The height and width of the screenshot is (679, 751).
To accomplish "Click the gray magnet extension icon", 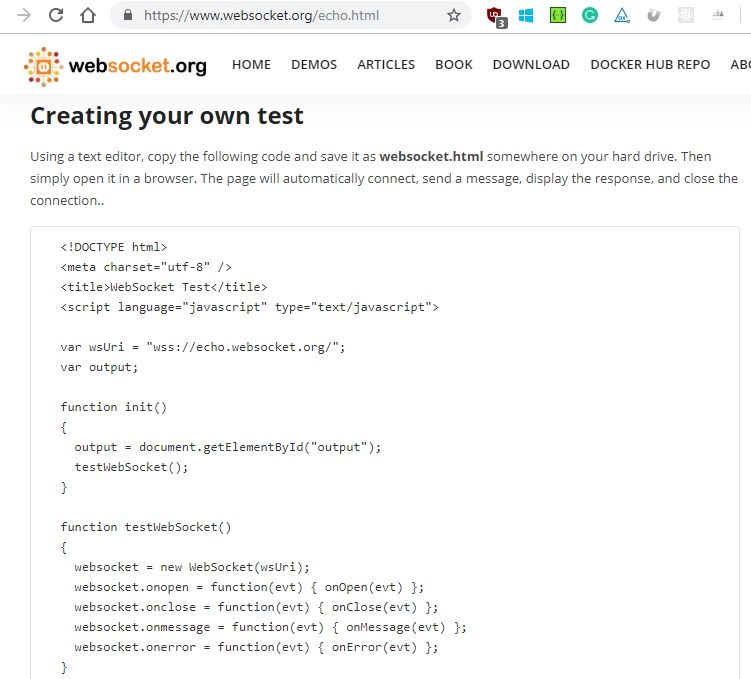I will tap(654, 16).
